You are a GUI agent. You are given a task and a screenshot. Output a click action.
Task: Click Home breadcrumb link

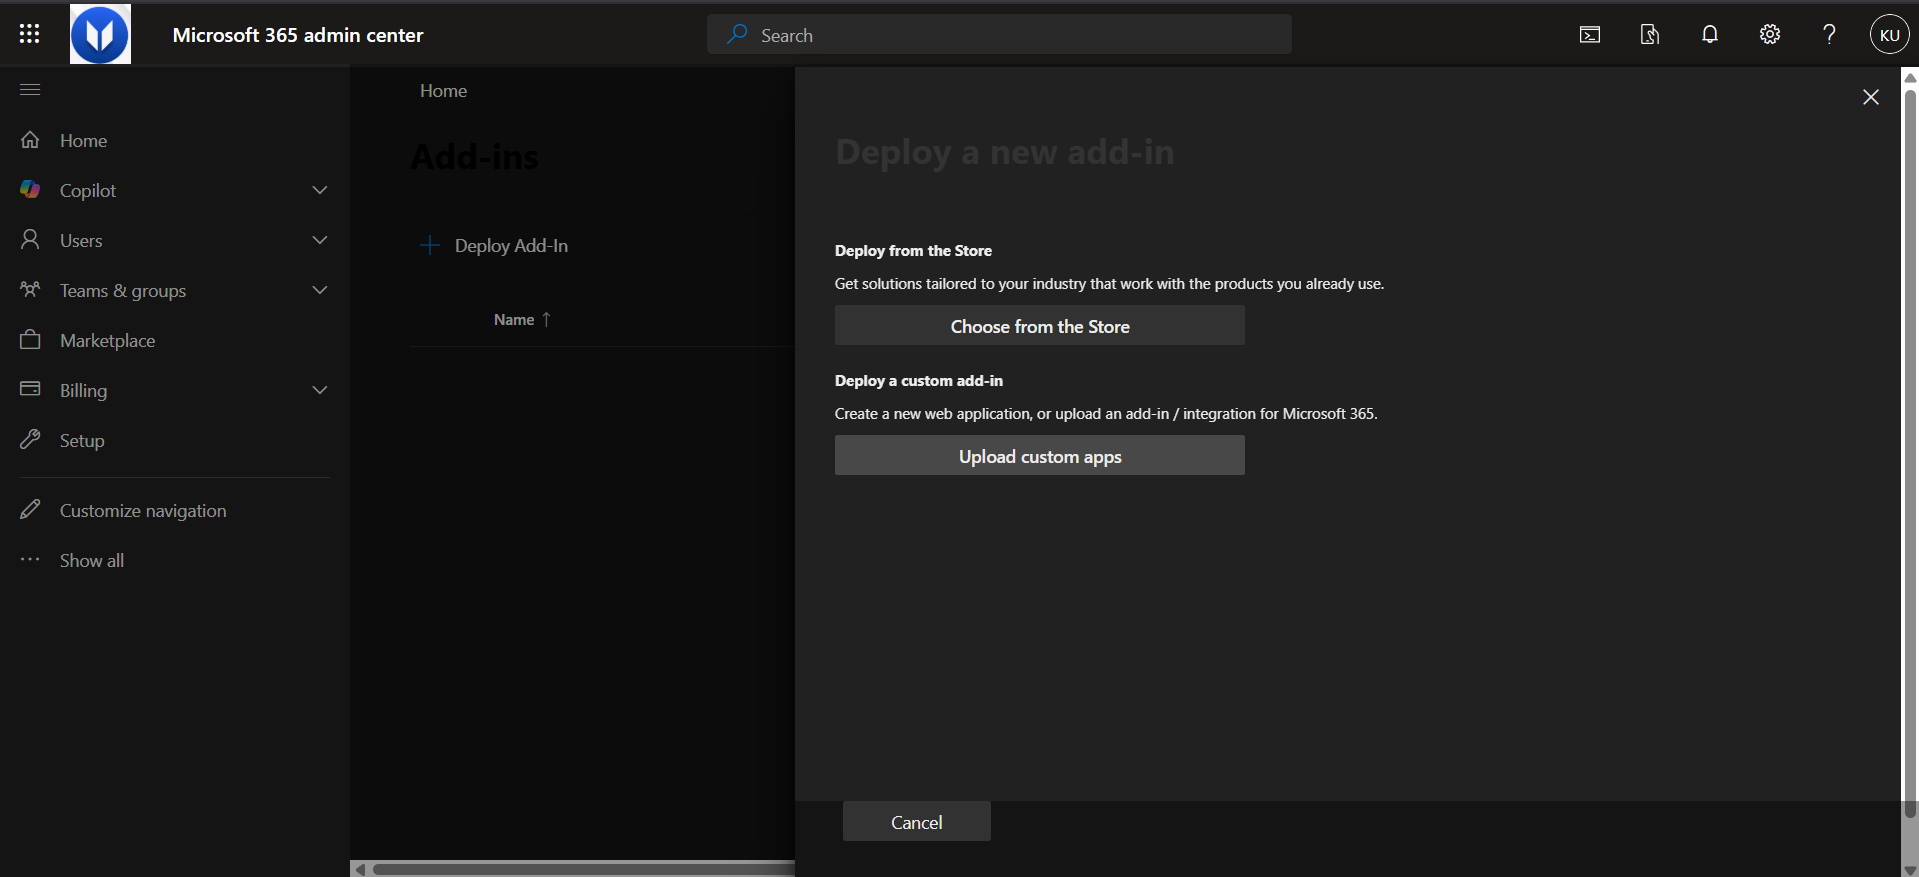443,91
